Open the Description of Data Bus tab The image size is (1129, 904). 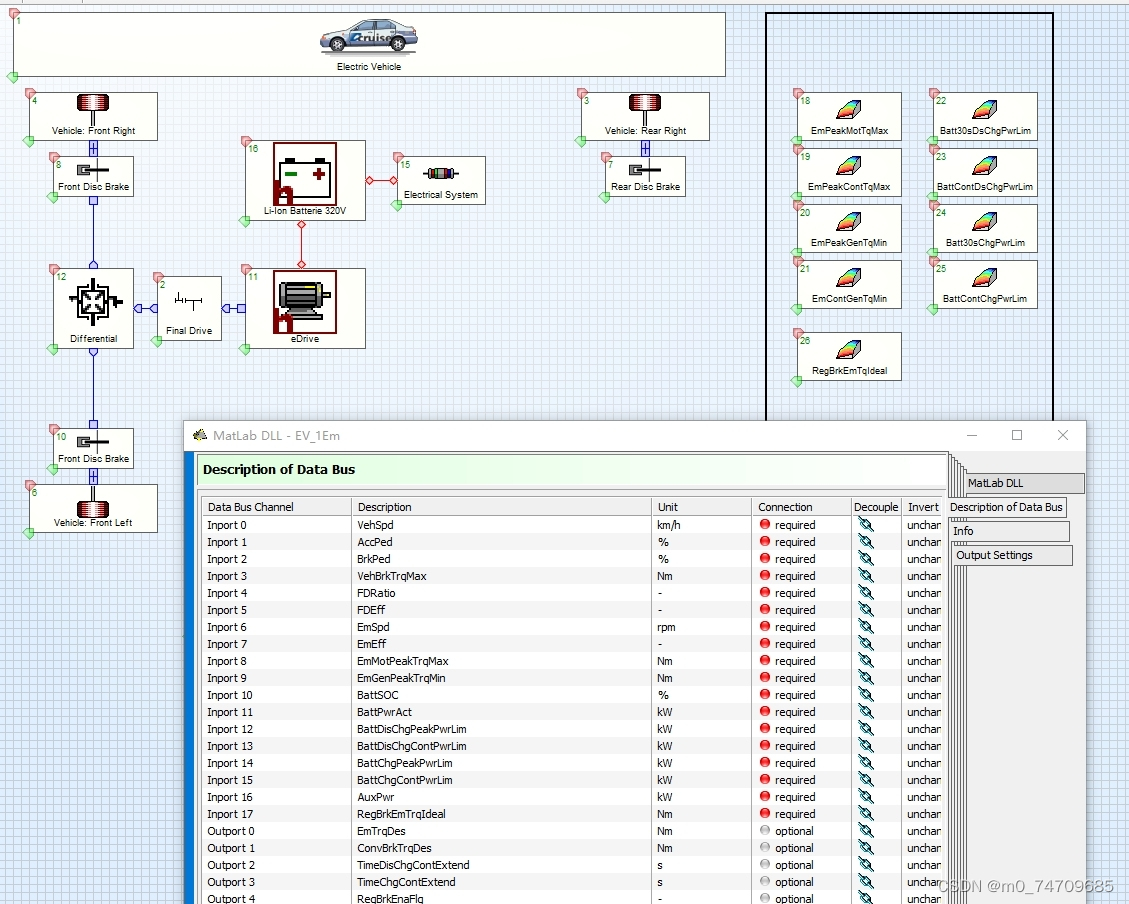point(1007,507)
